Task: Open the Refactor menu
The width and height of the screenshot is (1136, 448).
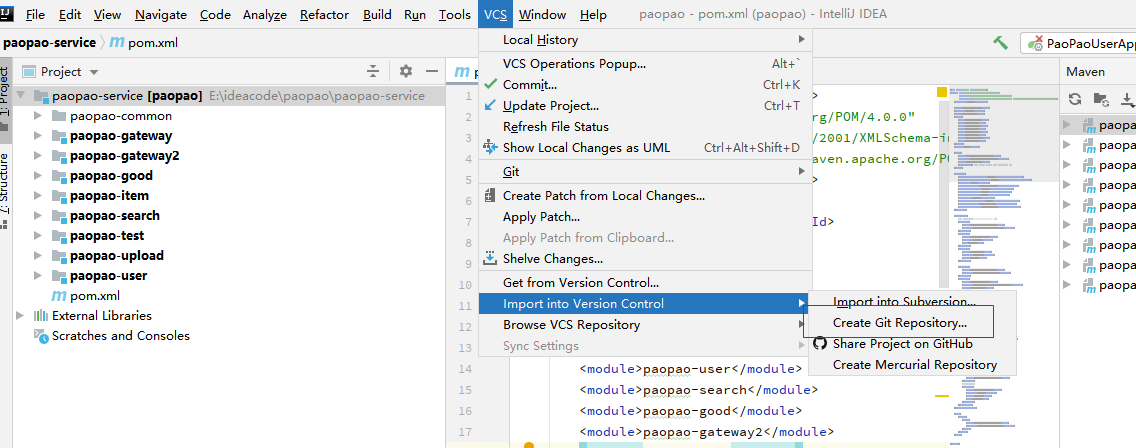Action: coord(324,14)
